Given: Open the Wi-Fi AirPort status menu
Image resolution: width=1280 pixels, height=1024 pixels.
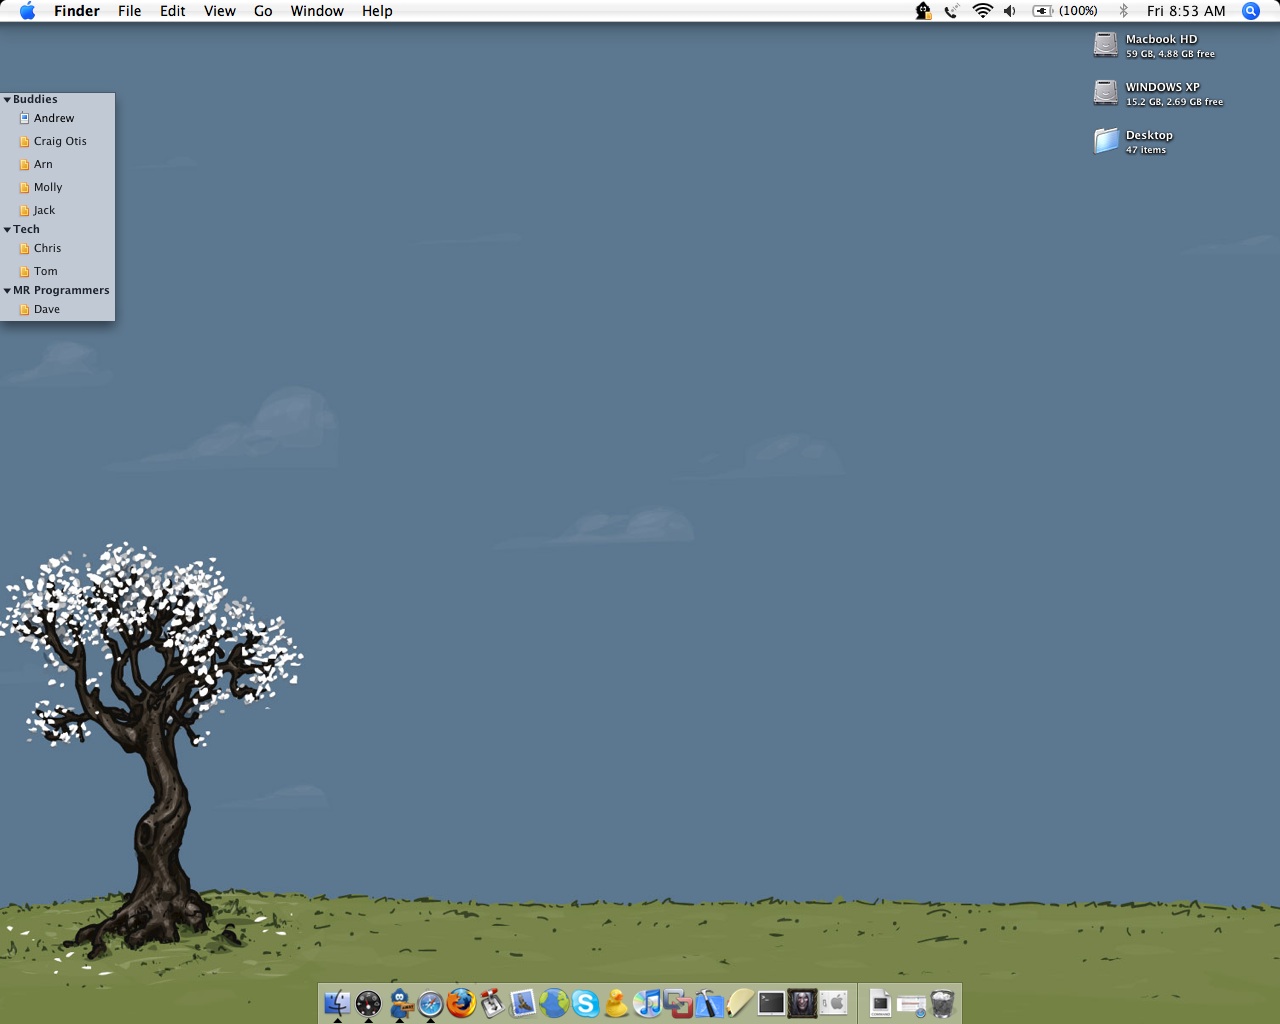Looking at the screenshot, I should click(983, 11).
